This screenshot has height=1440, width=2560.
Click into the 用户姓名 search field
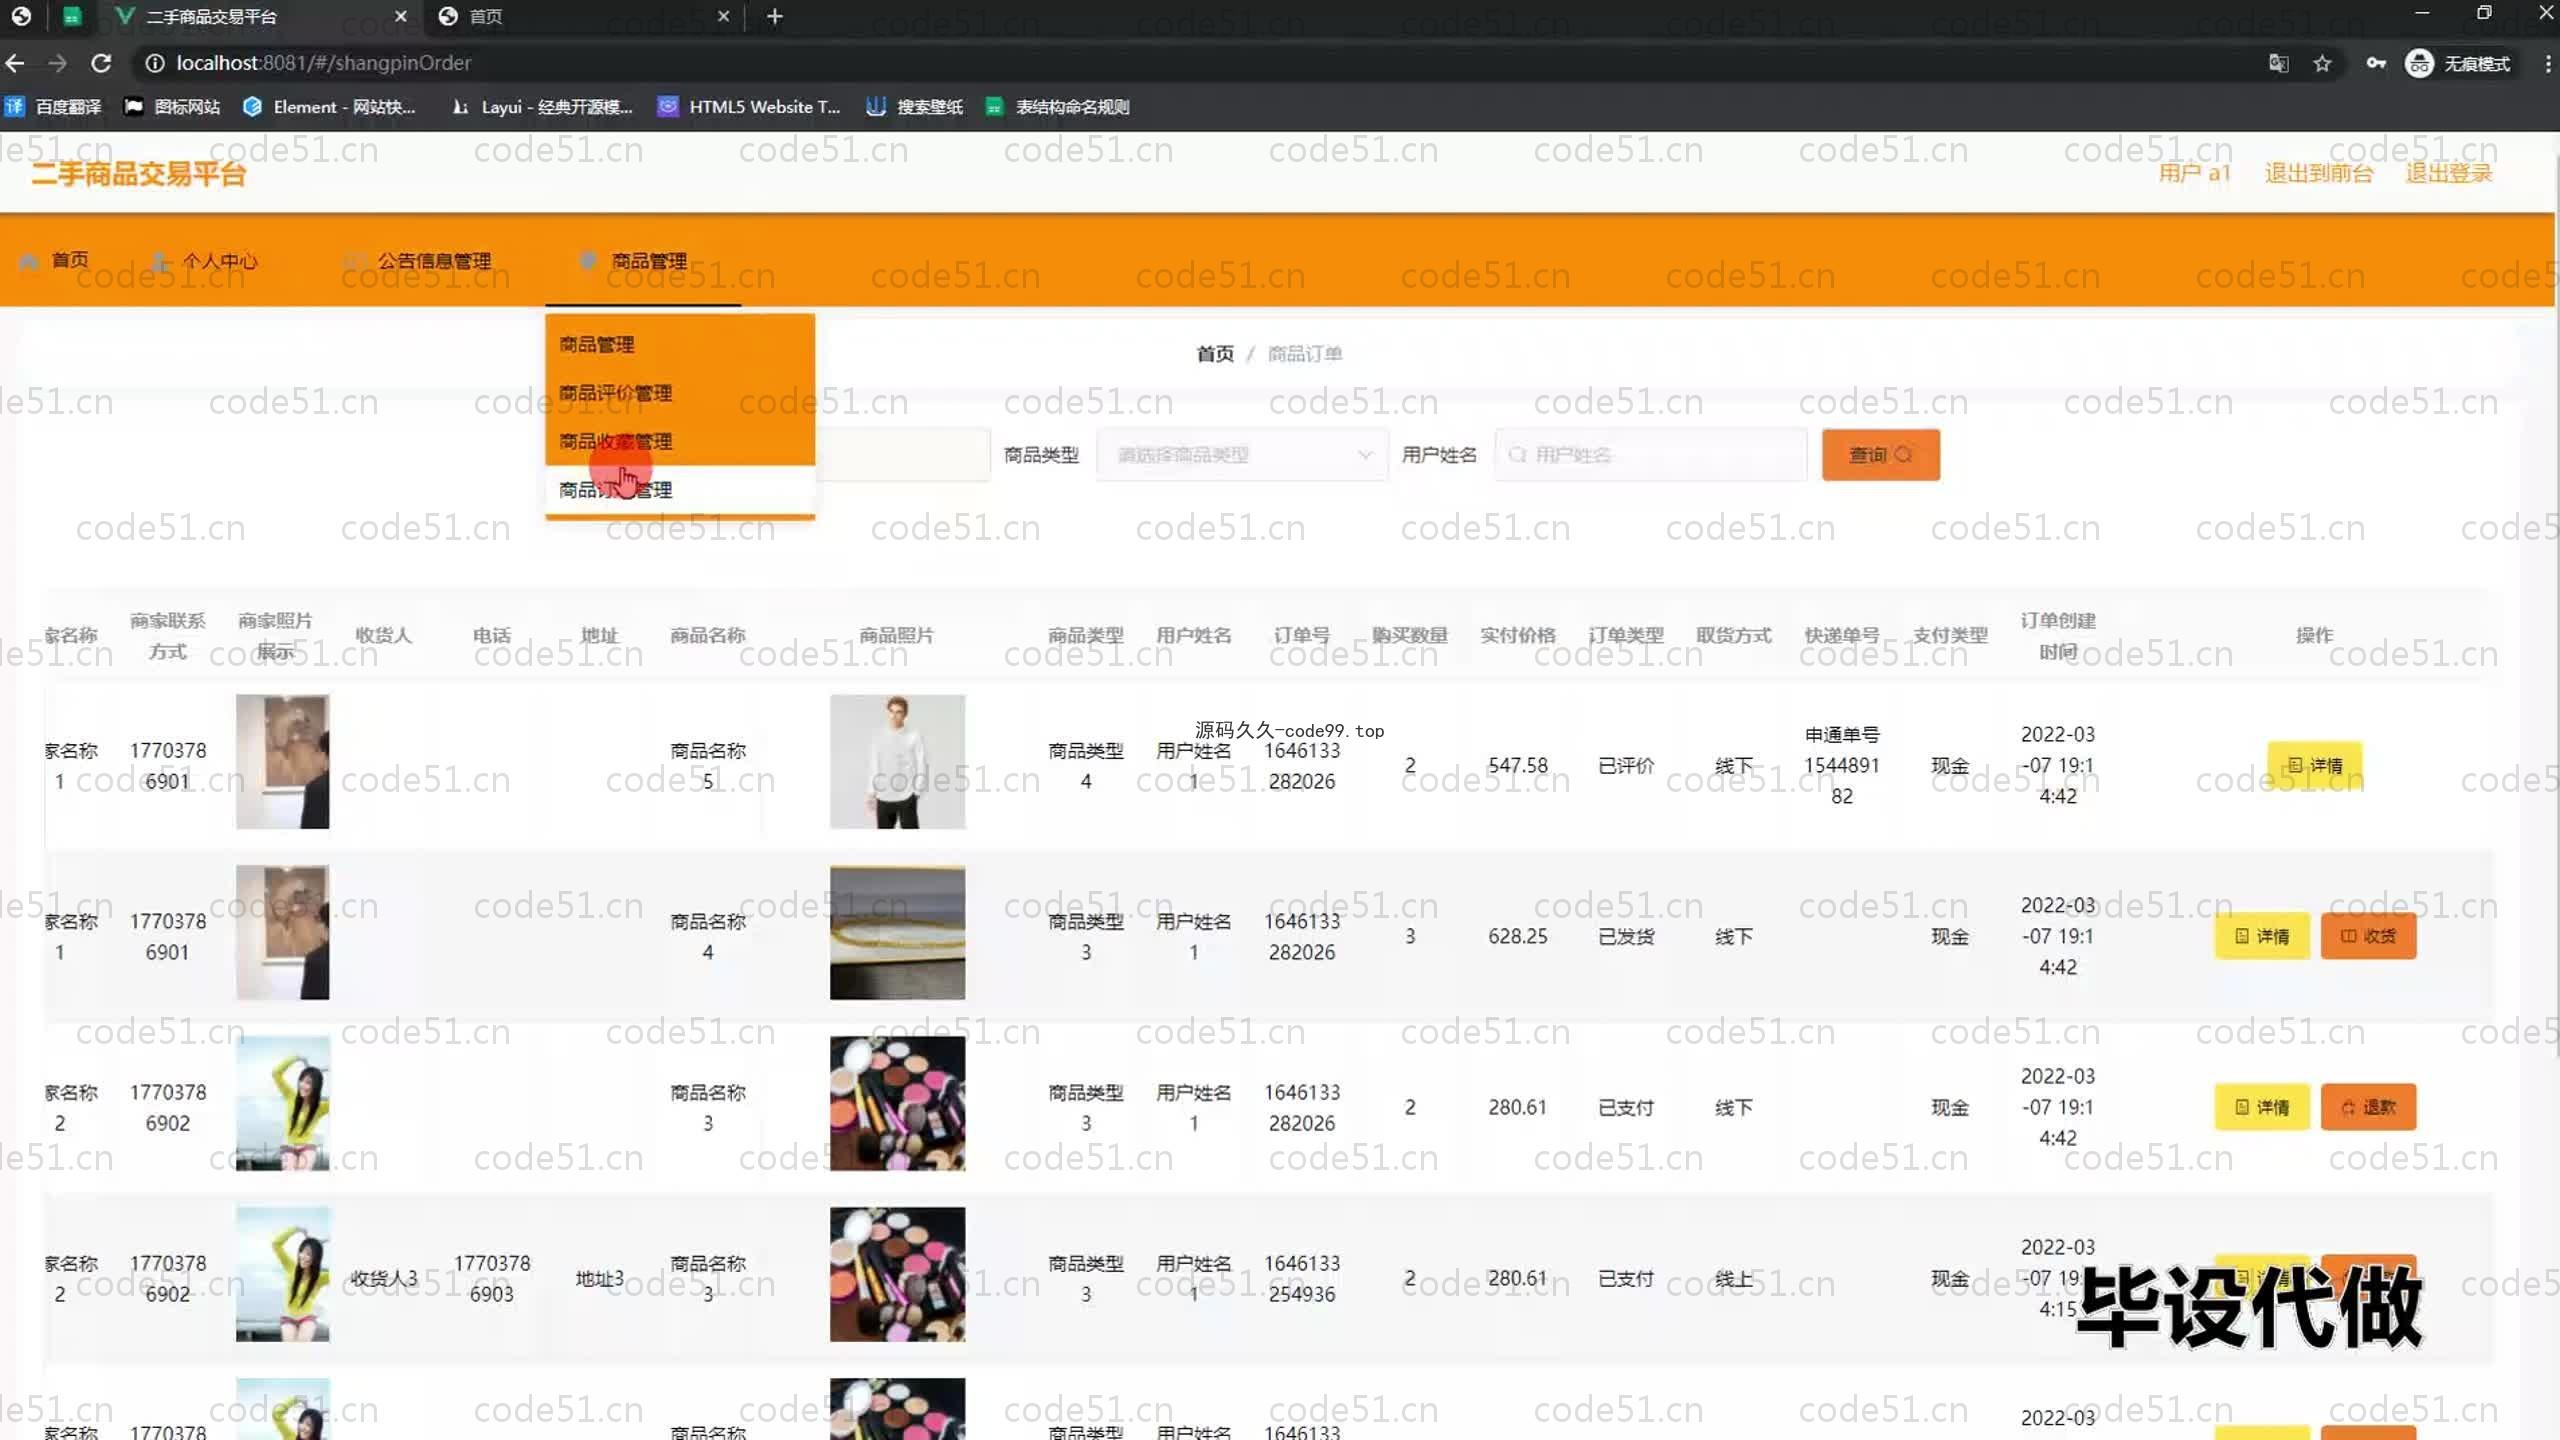pos(1651,455)
